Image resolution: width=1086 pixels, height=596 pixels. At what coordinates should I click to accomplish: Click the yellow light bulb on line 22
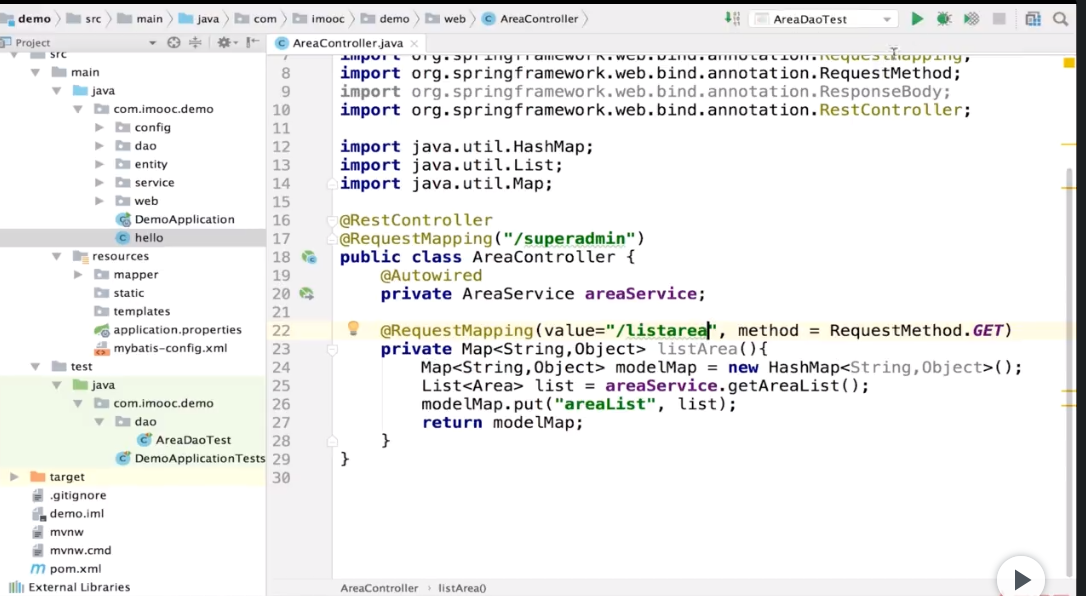(353, 328)
